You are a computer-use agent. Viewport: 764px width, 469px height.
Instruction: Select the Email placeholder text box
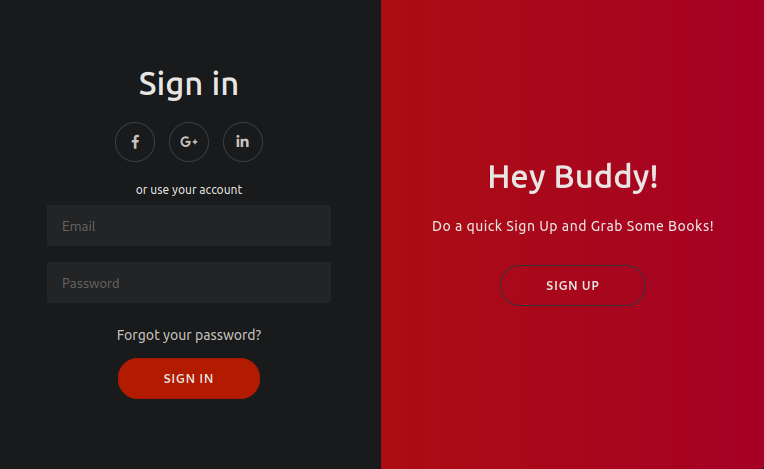pos(189,226)
